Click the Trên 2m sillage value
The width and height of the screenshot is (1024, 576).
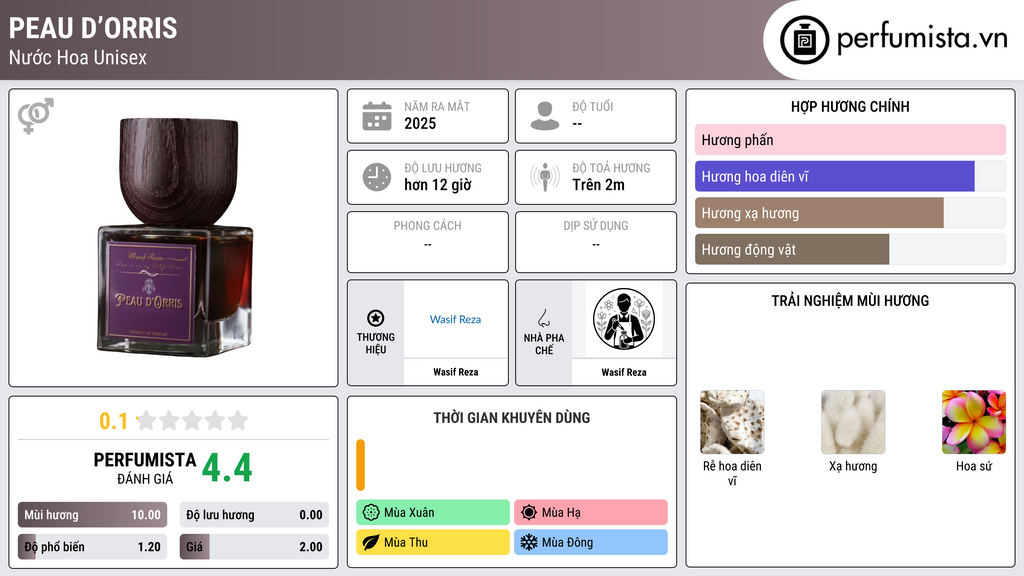[598, 185]
